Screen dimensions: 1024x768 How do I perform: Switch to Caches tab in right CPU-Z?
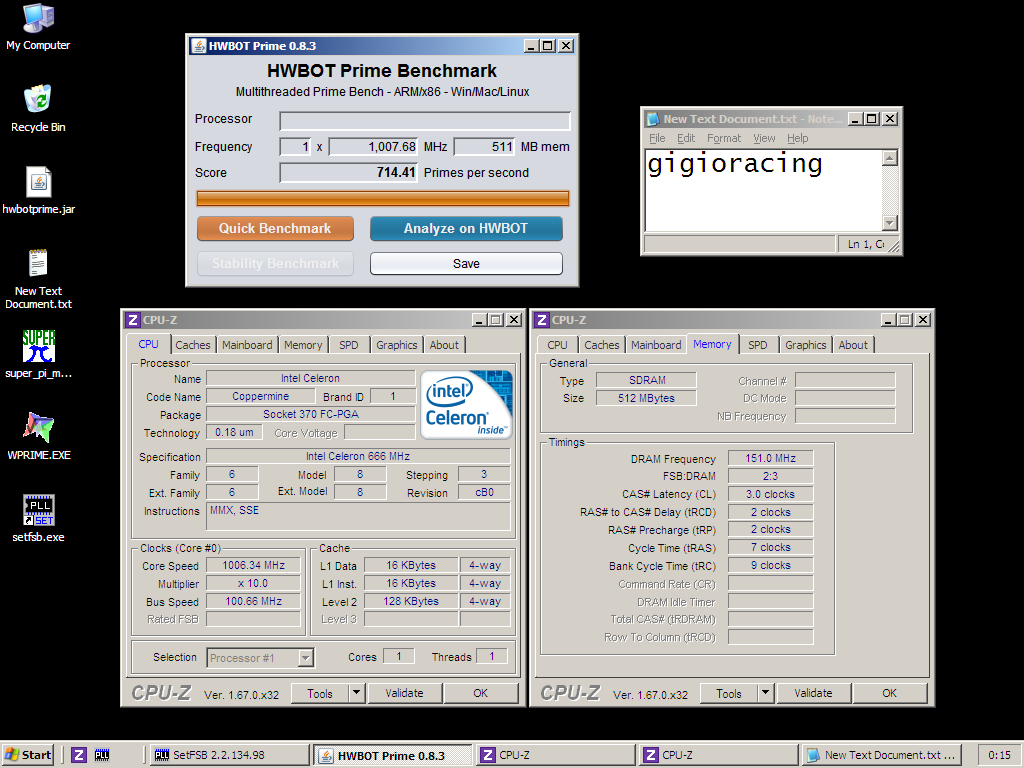click(601, 345)
